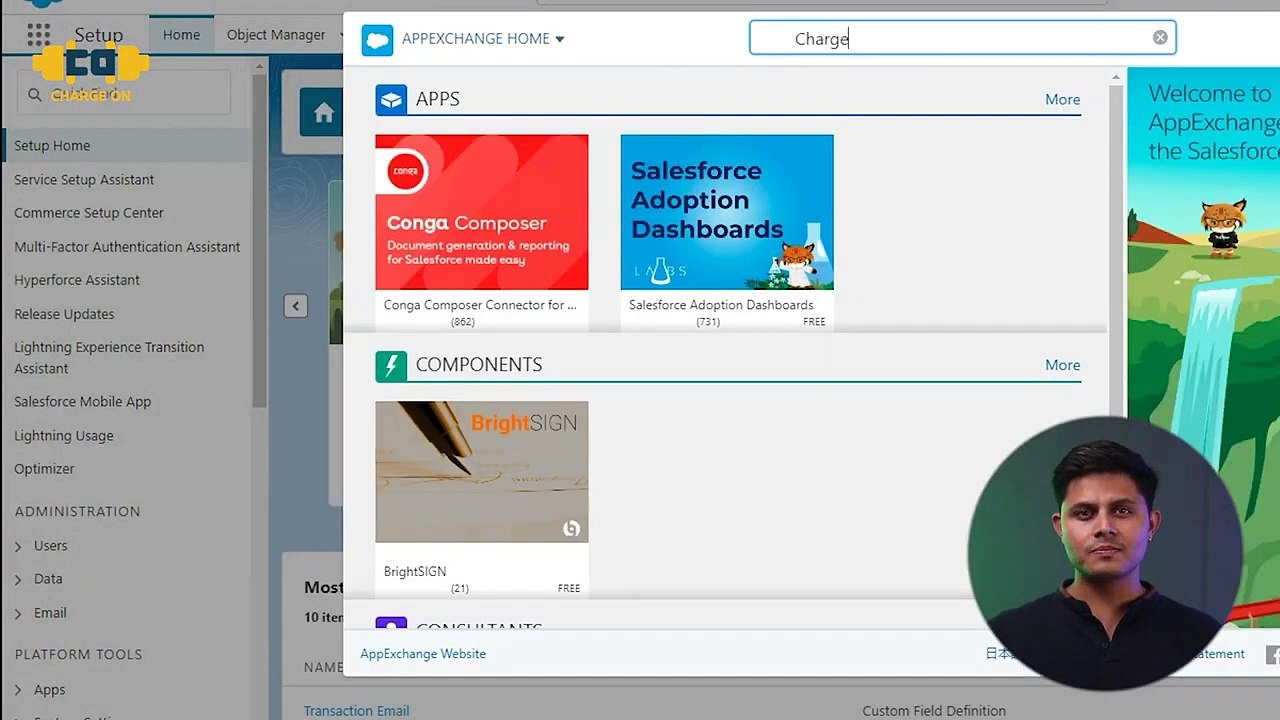Open Multi-Factor Authentication Assistant

point(127,247)
